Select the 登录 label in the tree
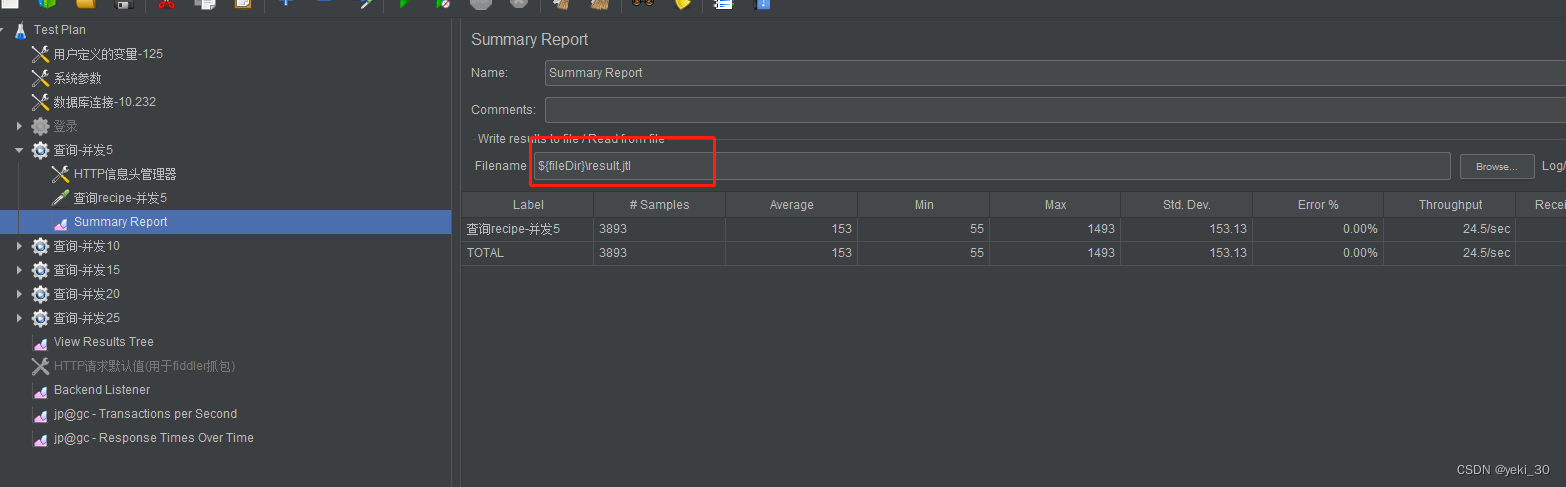1566x487 pixels. pyautogui.click(x=65, y=126)
